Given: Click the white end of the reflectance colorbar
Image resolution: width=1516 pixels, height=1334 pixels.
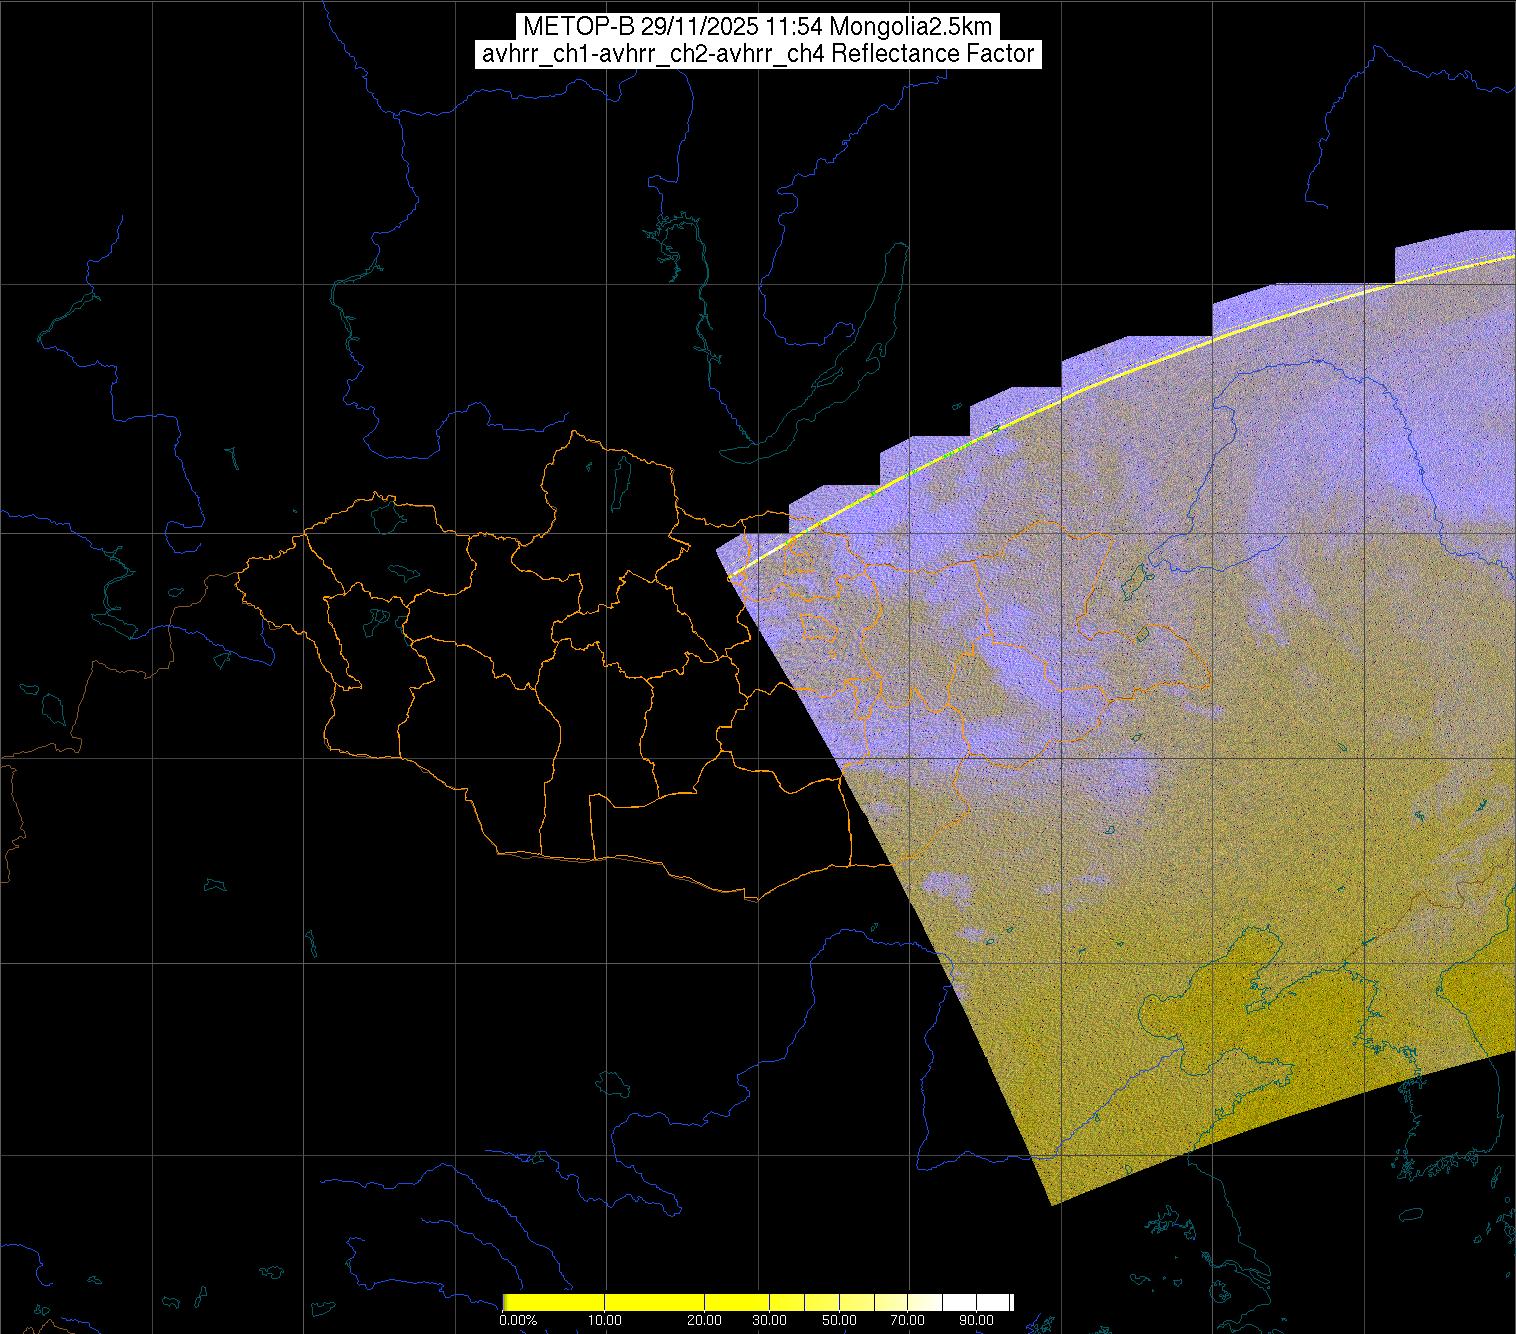Looking at the screenshot, I should click(995, 1302).
